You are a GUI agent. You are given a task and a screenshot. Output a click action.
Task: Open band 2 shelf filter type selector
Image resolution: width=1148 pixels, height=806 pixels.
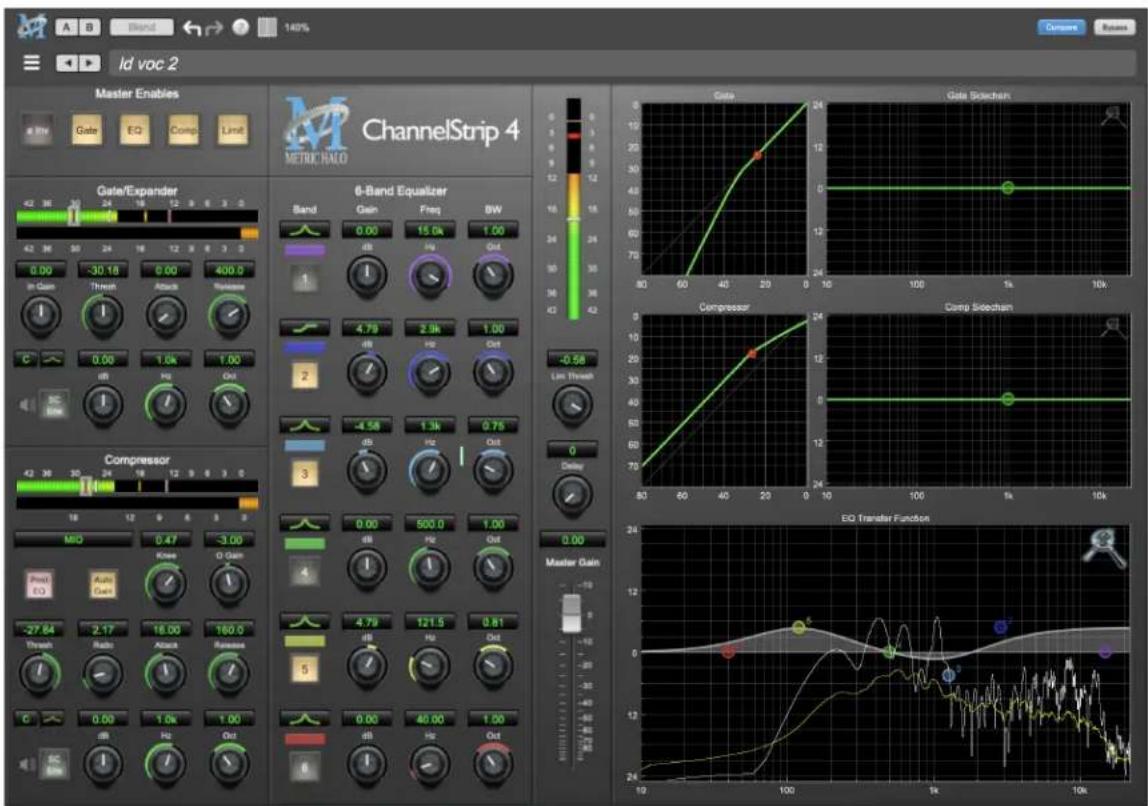pyautogui.click(x=305, y=328)
